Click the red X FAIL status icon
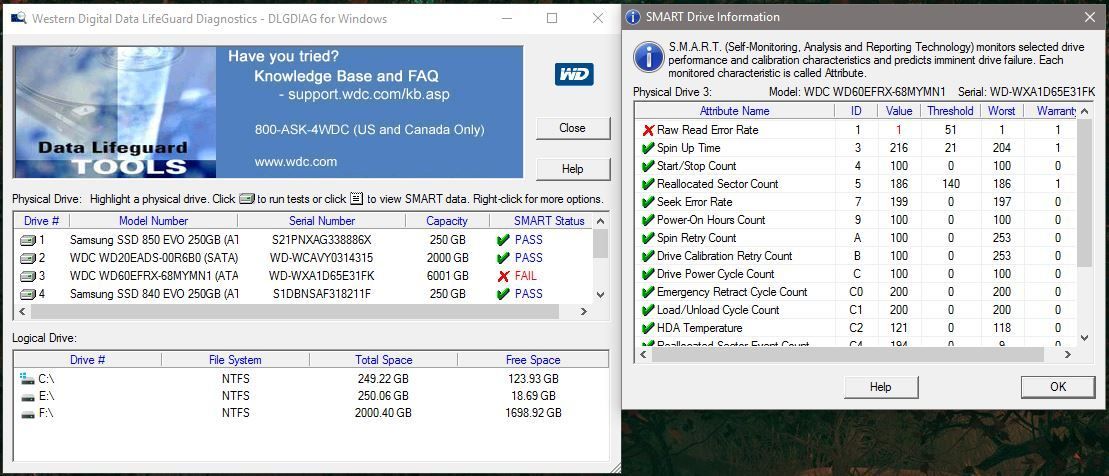1109x476 pixels. [504, 276]
